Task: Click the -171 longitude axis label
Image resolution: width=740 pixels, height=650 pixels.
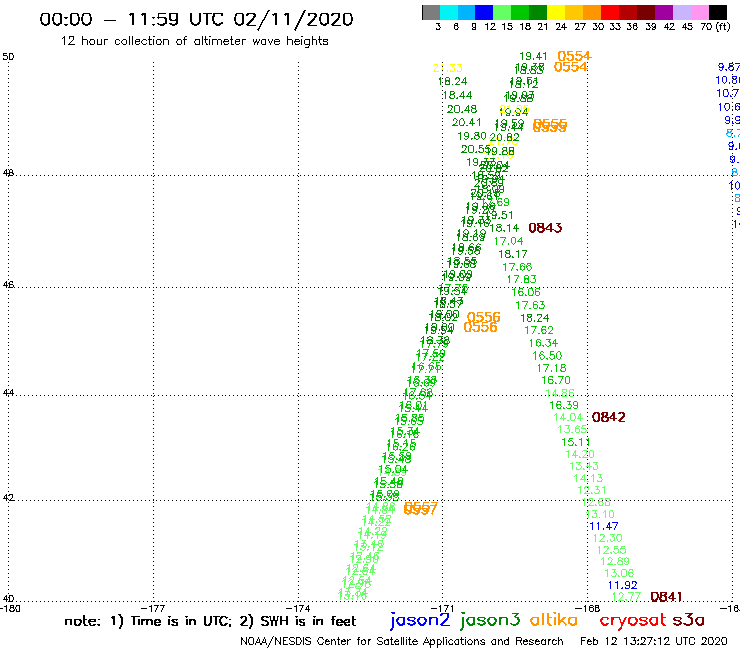Action: [x=443, y=609]
